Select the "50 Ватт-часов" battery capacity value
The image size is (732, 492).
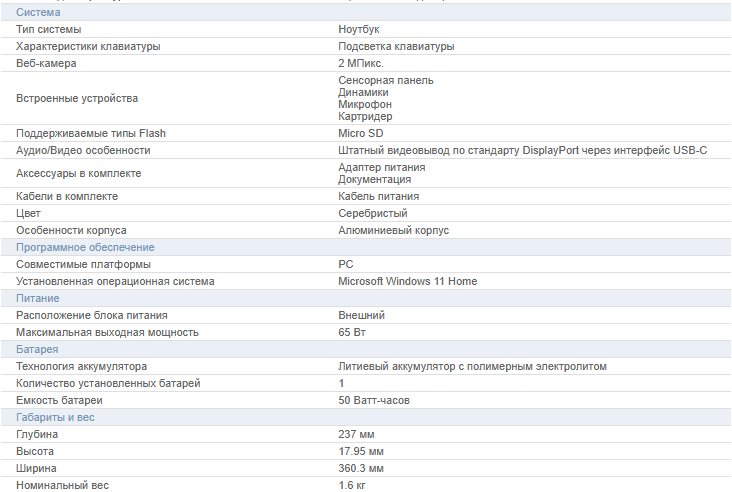(374, 400)
